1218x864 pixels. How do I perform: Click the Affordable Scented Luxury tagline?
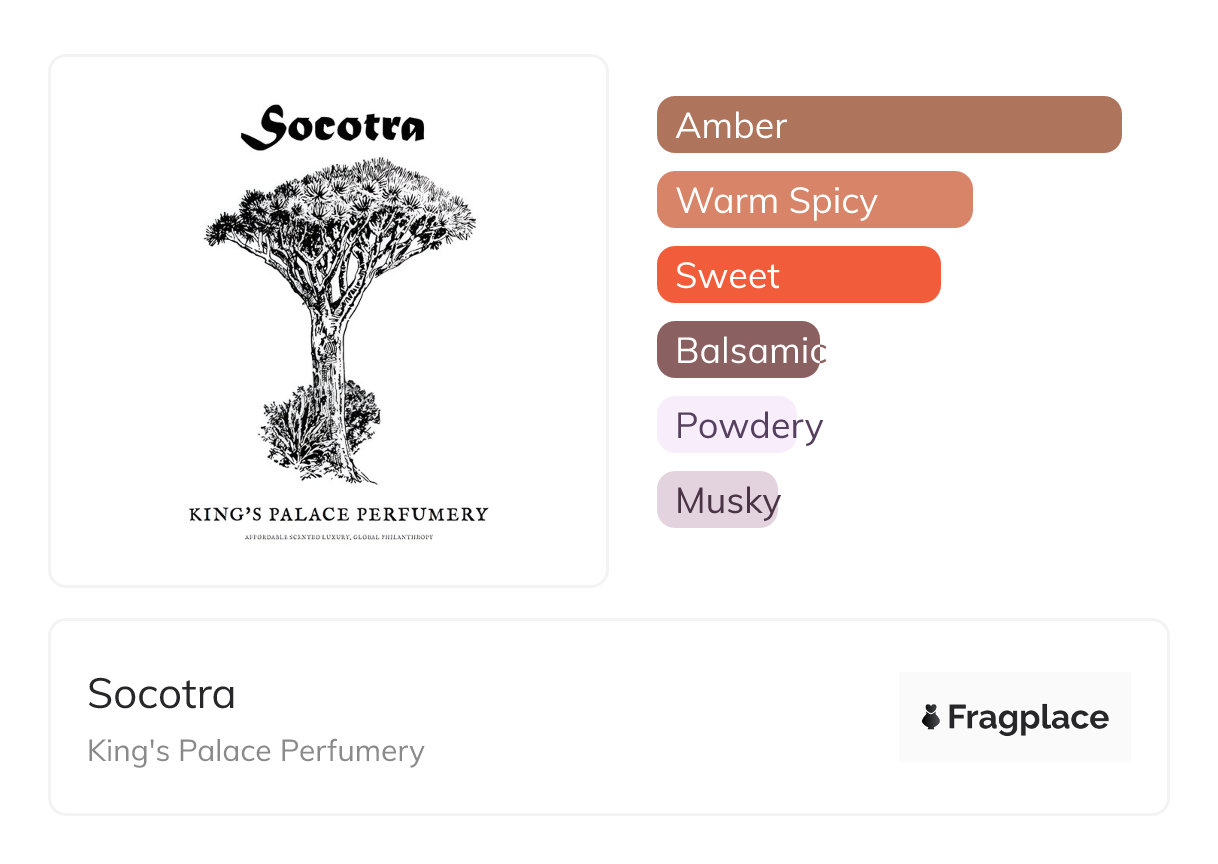click(x=338, y=538)
